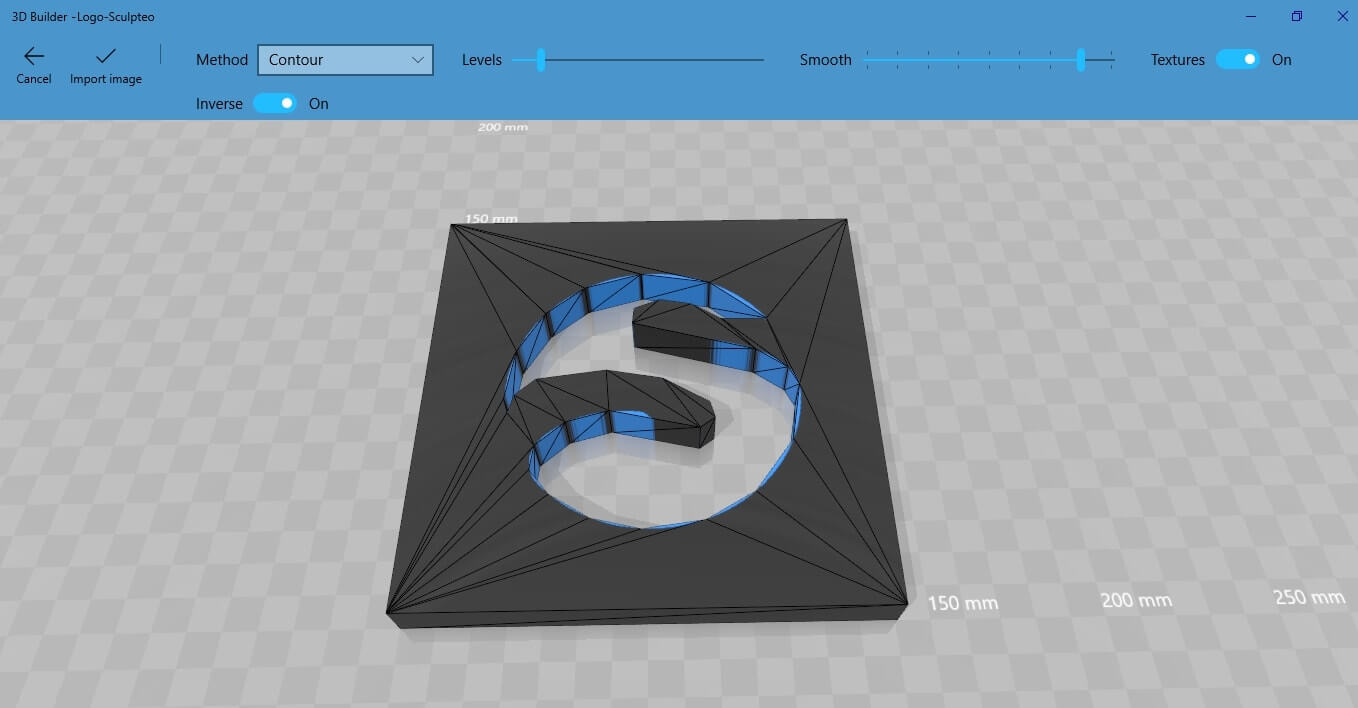Screen dimensions: 1358x708
Task: Click the '200 mm' label at top of grid
Action: pos(503,127)
